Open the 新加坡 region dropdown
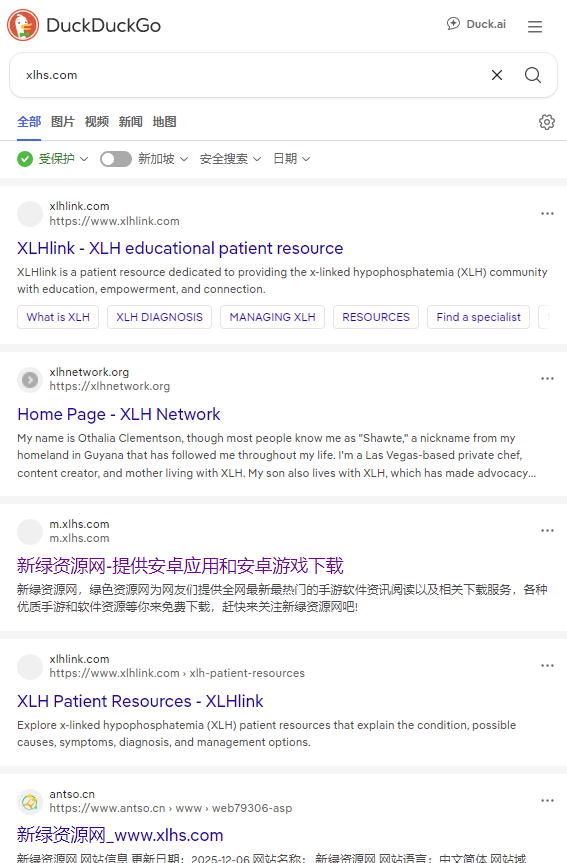 pos(163,159)
